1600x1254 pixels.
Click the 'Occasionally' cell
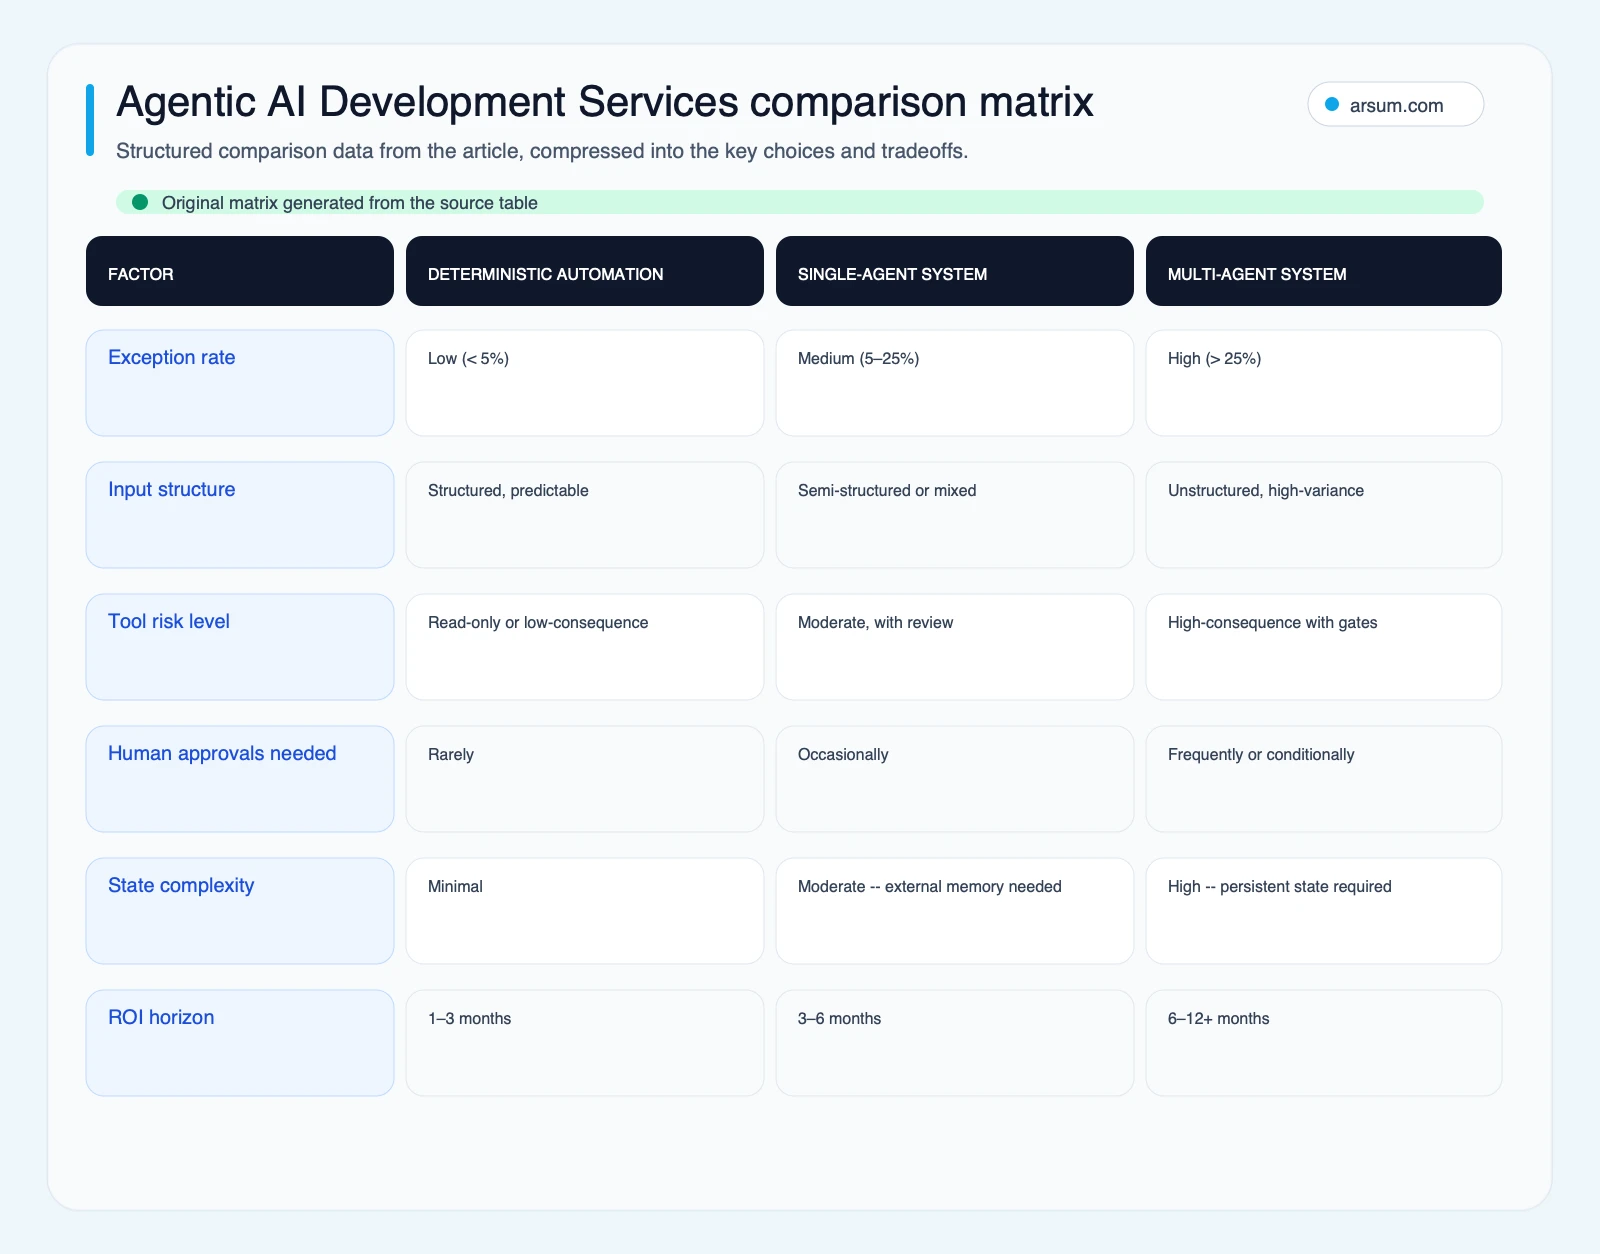point(955,779)
